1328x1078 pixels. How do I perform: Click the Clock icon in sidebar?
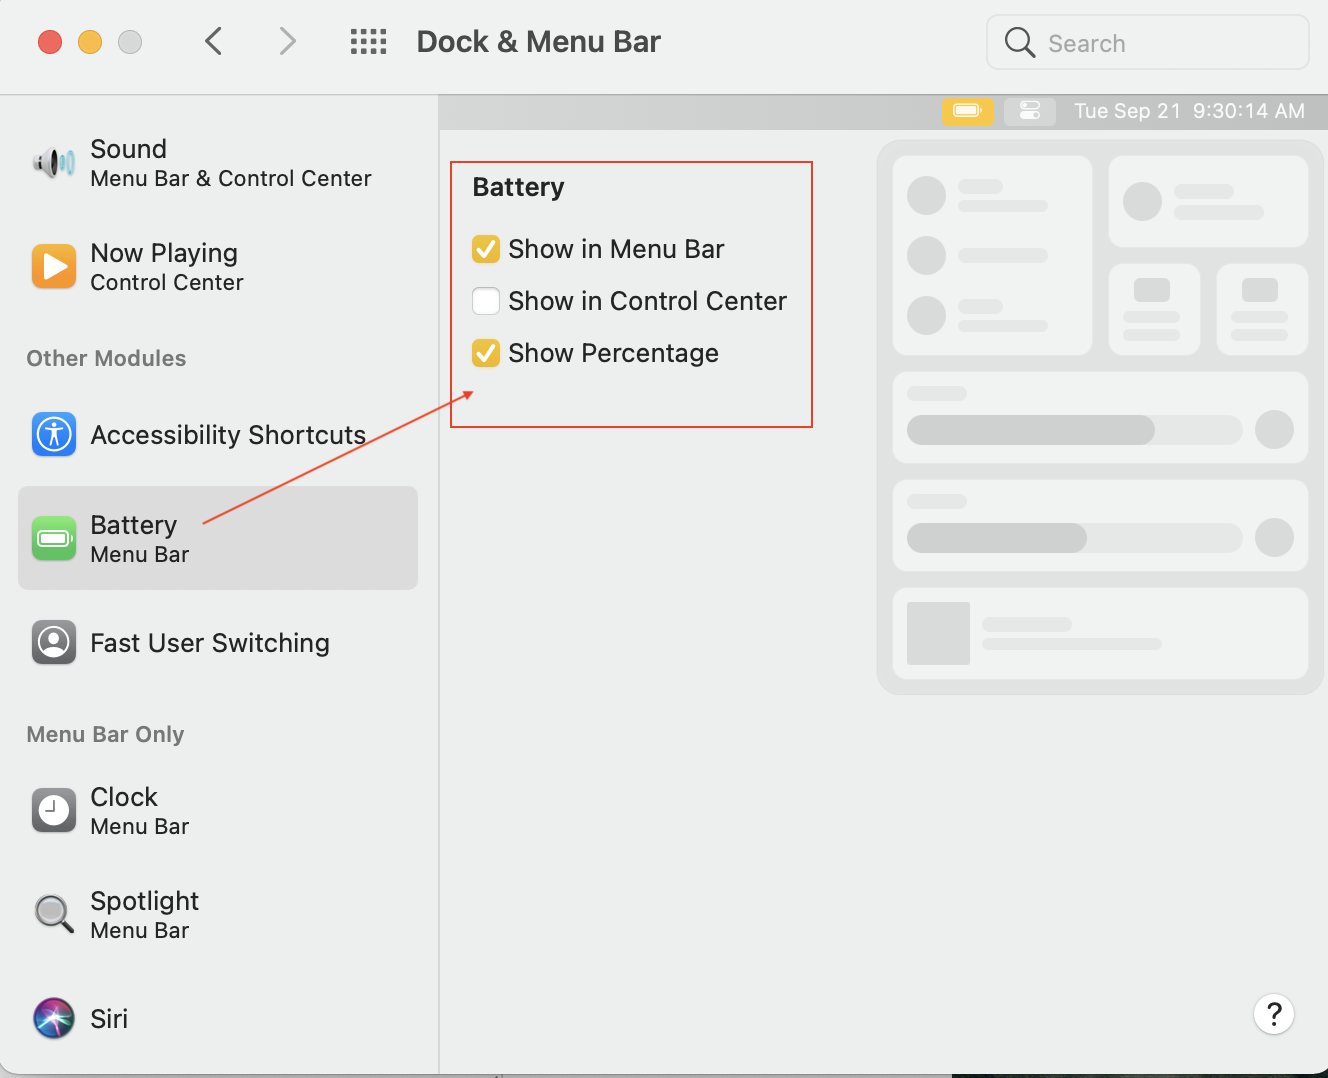[x=54, y=810]
